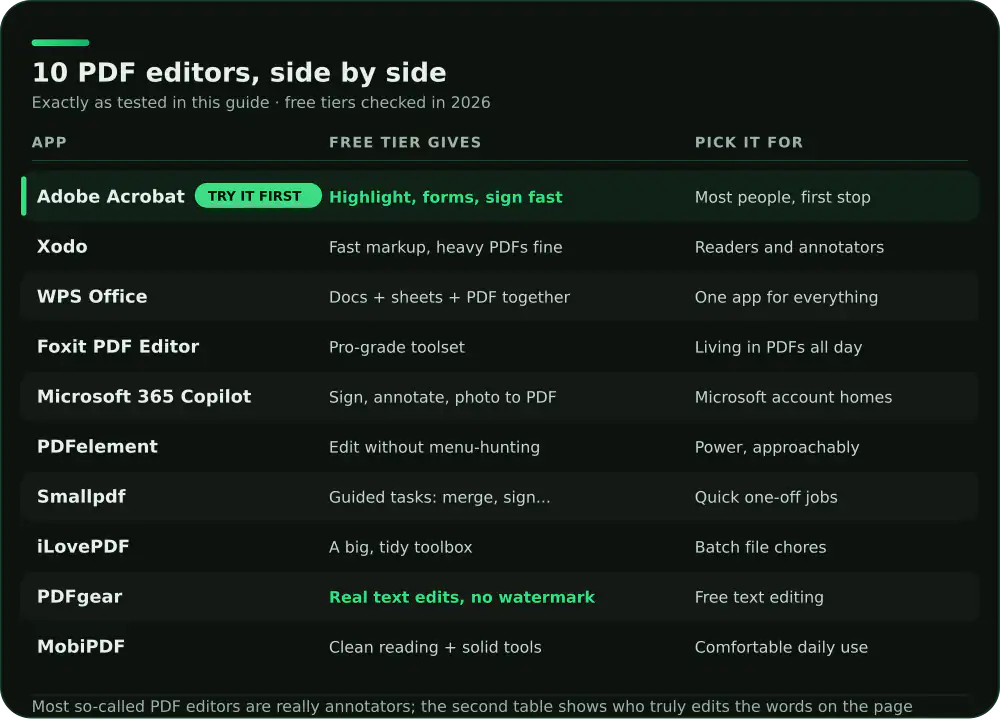Viewport: 1000px width, 719px height.
Task: Select the Foxit PDF Editor name
Action: [118, 346]
